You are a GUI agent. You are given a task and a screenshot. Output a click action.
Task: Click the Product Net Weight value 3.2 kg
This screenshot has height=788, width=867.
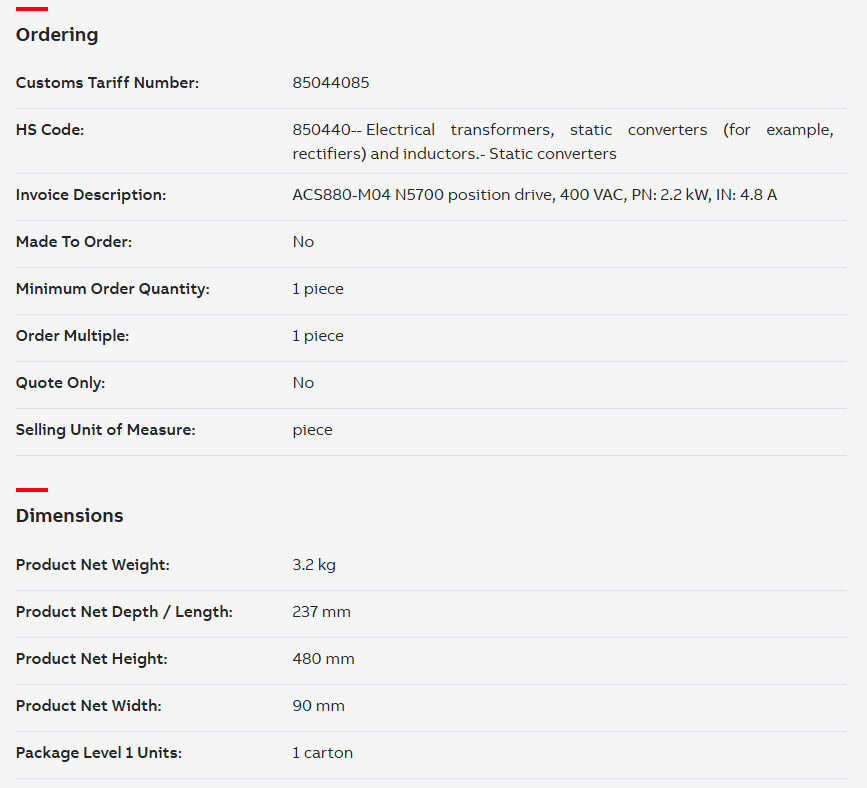314,565
